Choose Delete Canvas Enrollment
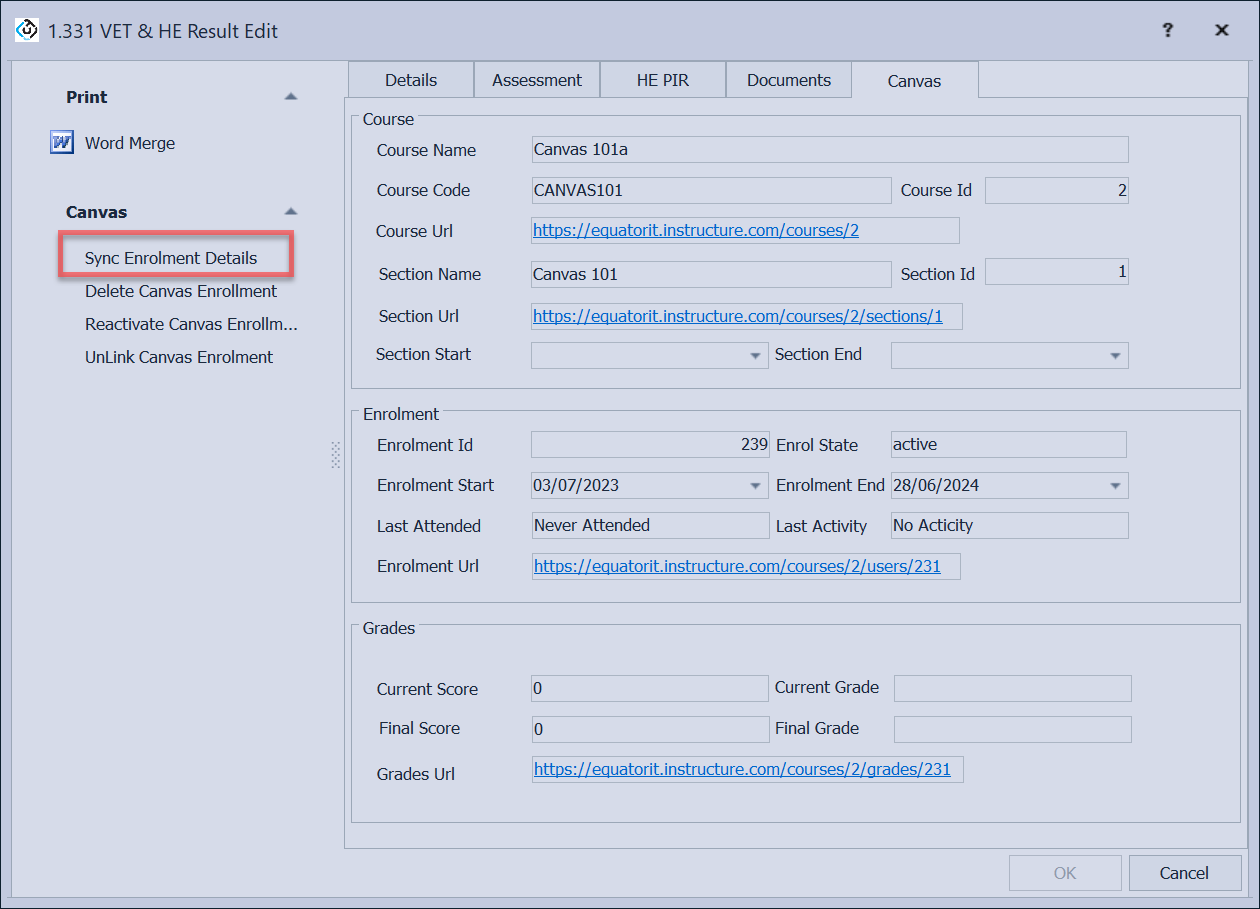The height and width of the screenshot is (909, 1260). pyautogui.click(x=181, y=292)
